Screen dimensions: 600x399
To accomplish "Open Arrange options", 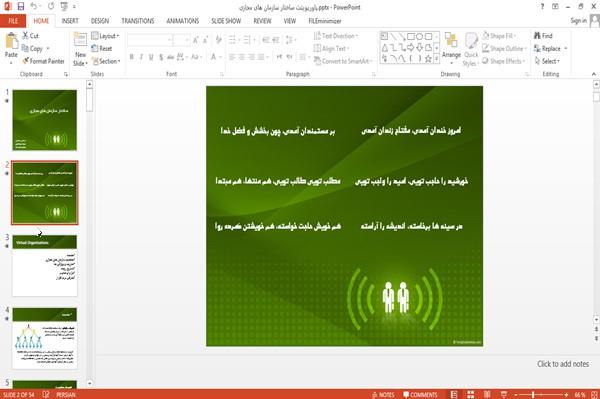I will [451, 49].
